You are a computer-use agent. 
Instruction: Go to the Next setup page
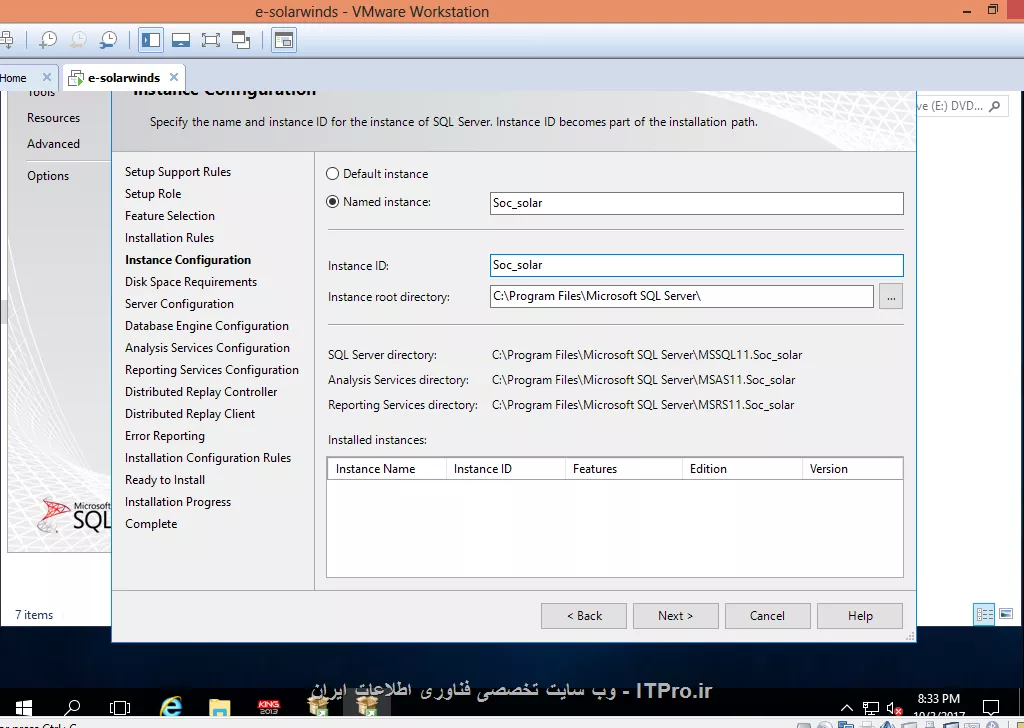coord(675,616)
